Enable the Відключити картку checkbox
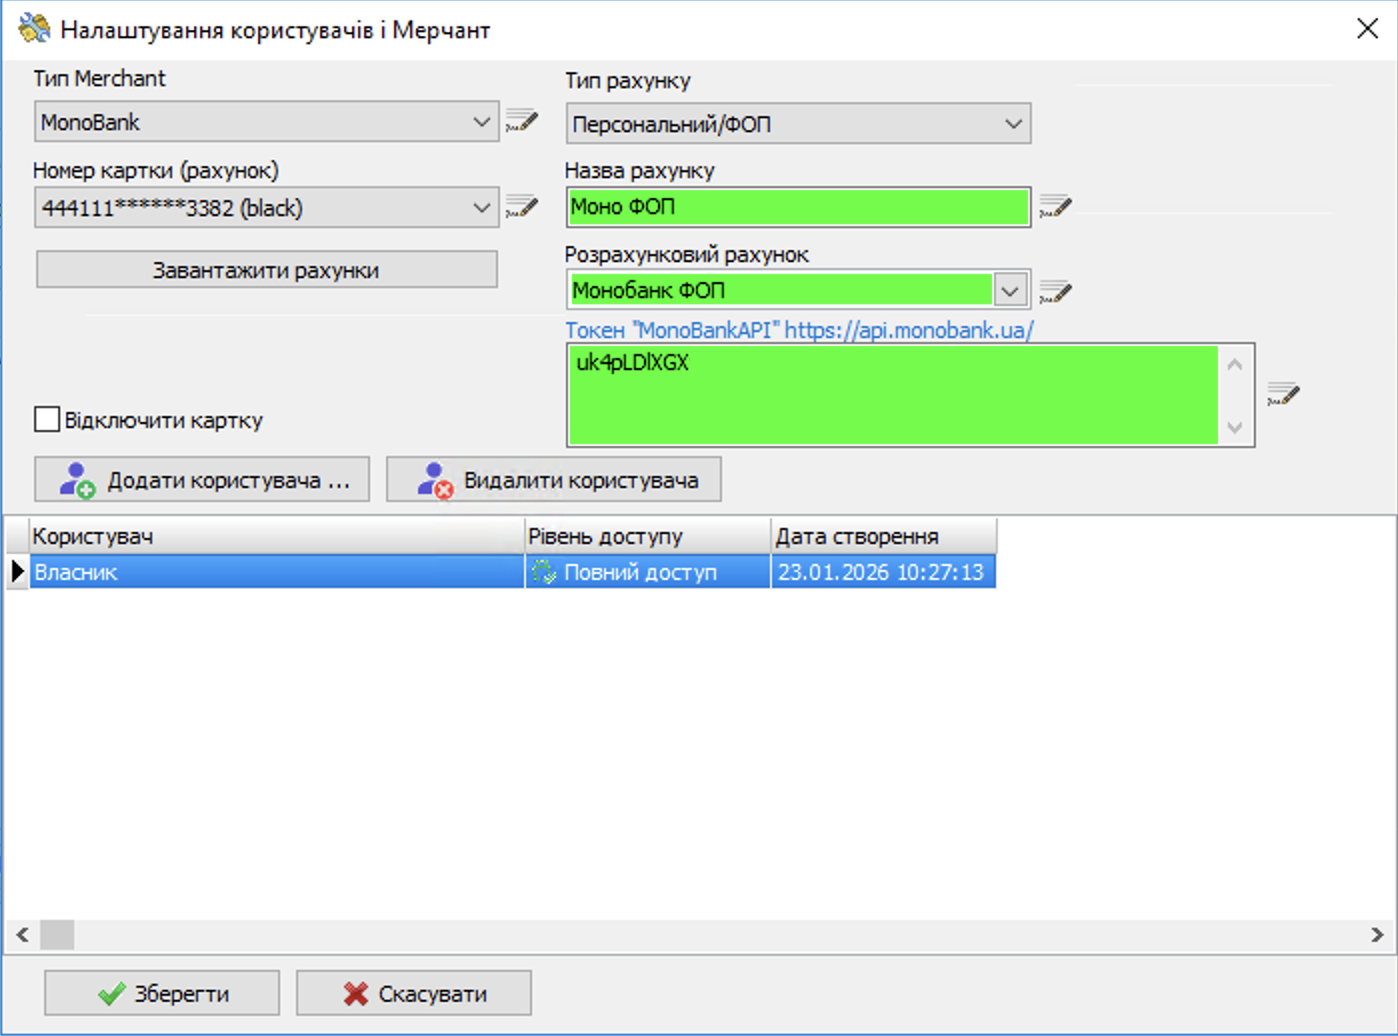The width and height of the screenshot is (1398, 1036). pos(47,419)
